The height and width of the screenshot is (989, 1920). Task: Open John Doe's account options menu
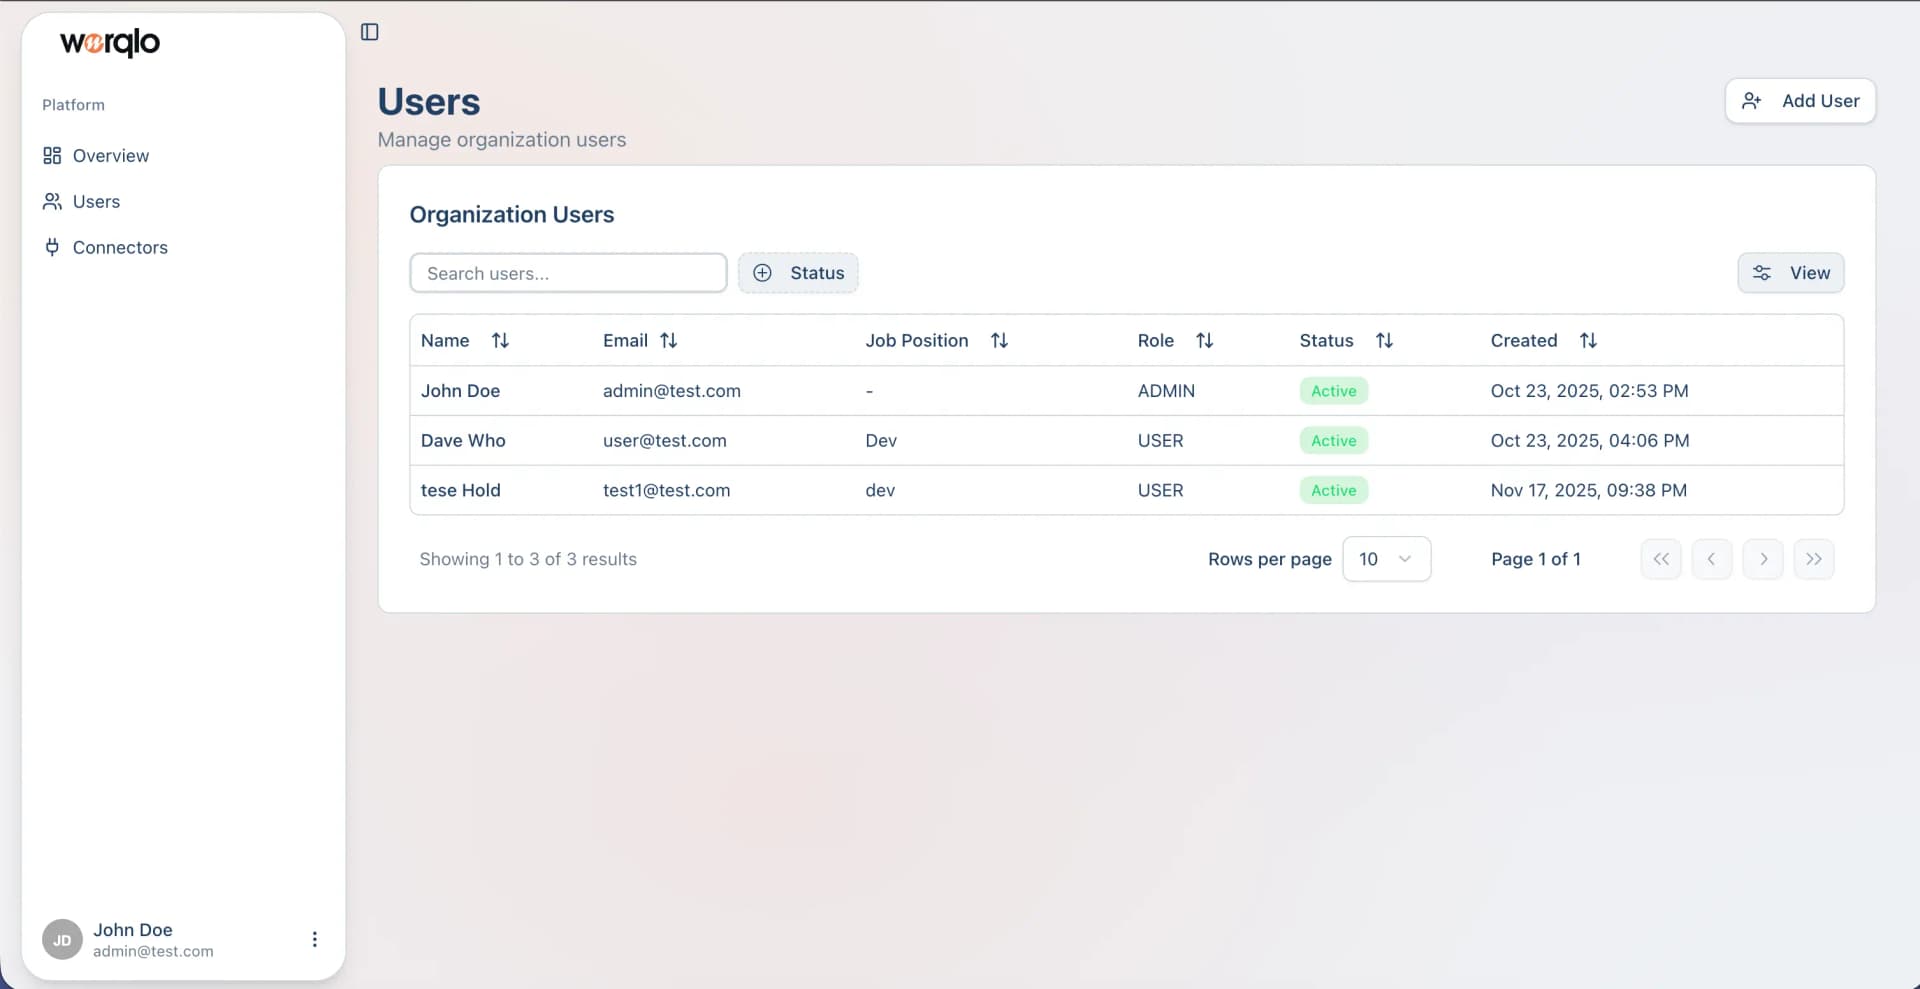point(314,939)
